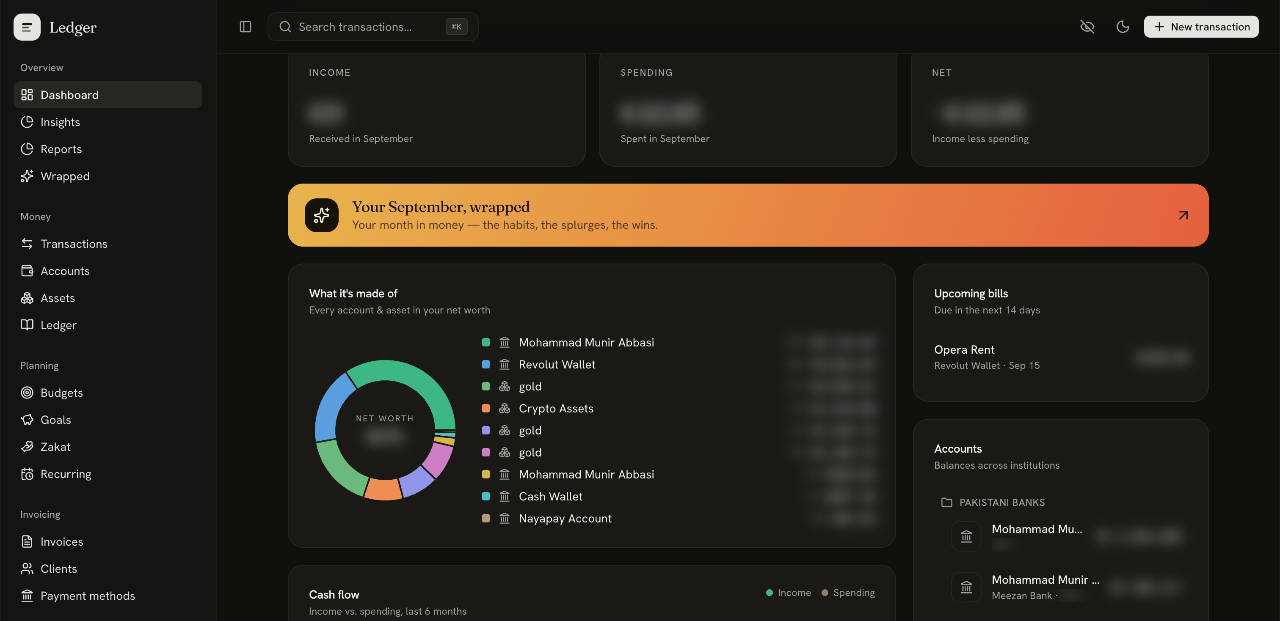Open the Insights page
Screen dimensions: 1280x621
coord(108,122)
